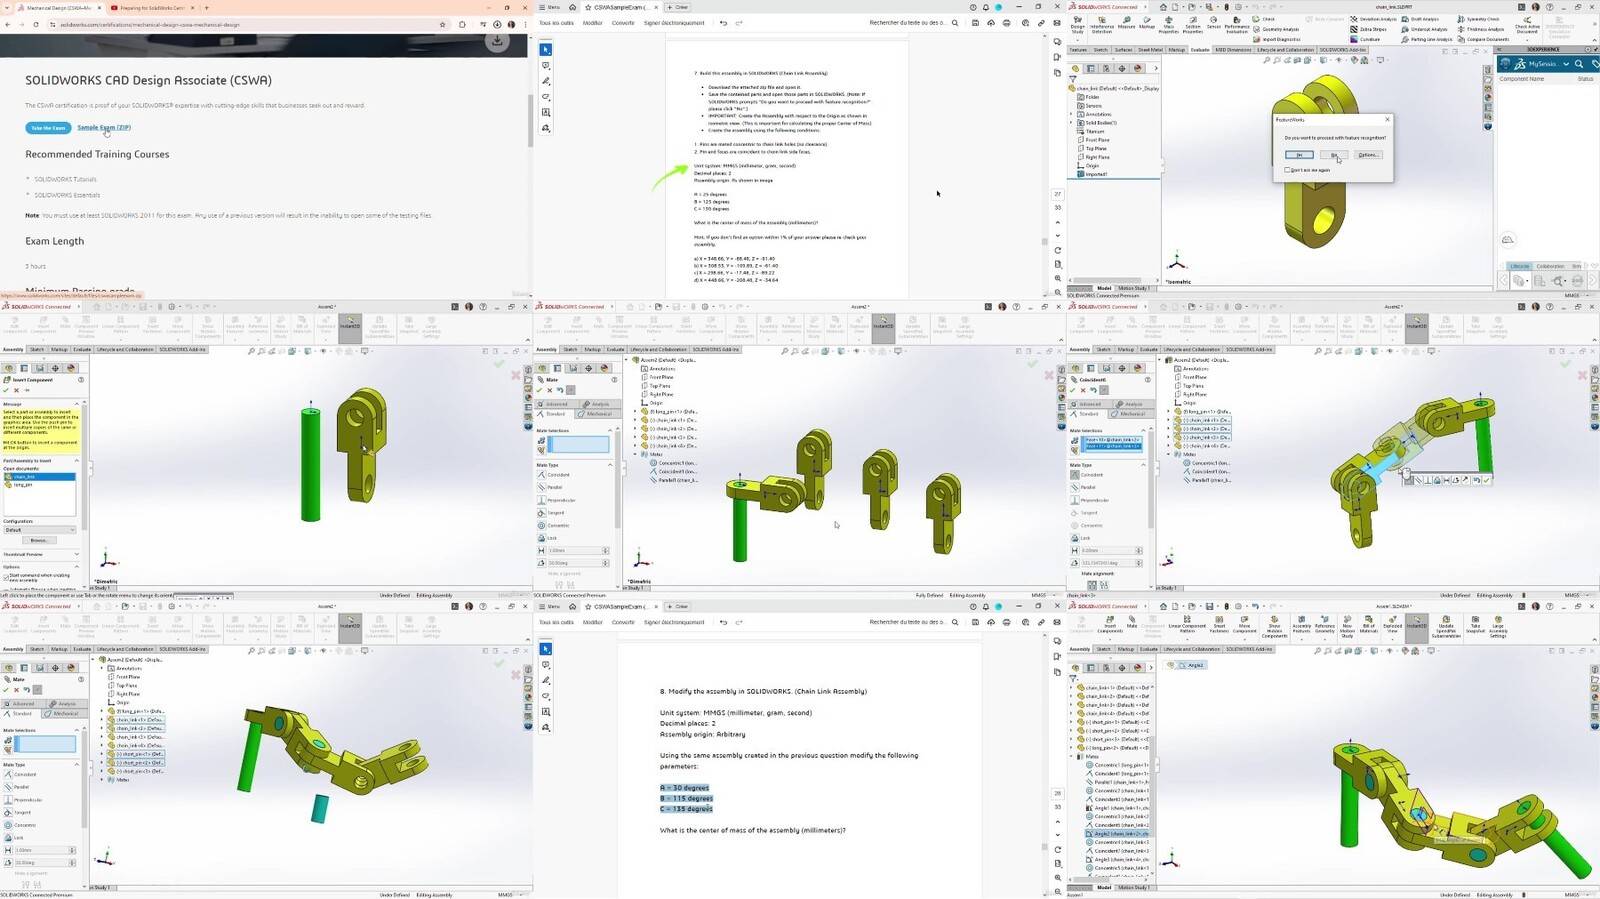Open Import Diagnostics in the Evaluate ribbon

tap(1277, 39)
